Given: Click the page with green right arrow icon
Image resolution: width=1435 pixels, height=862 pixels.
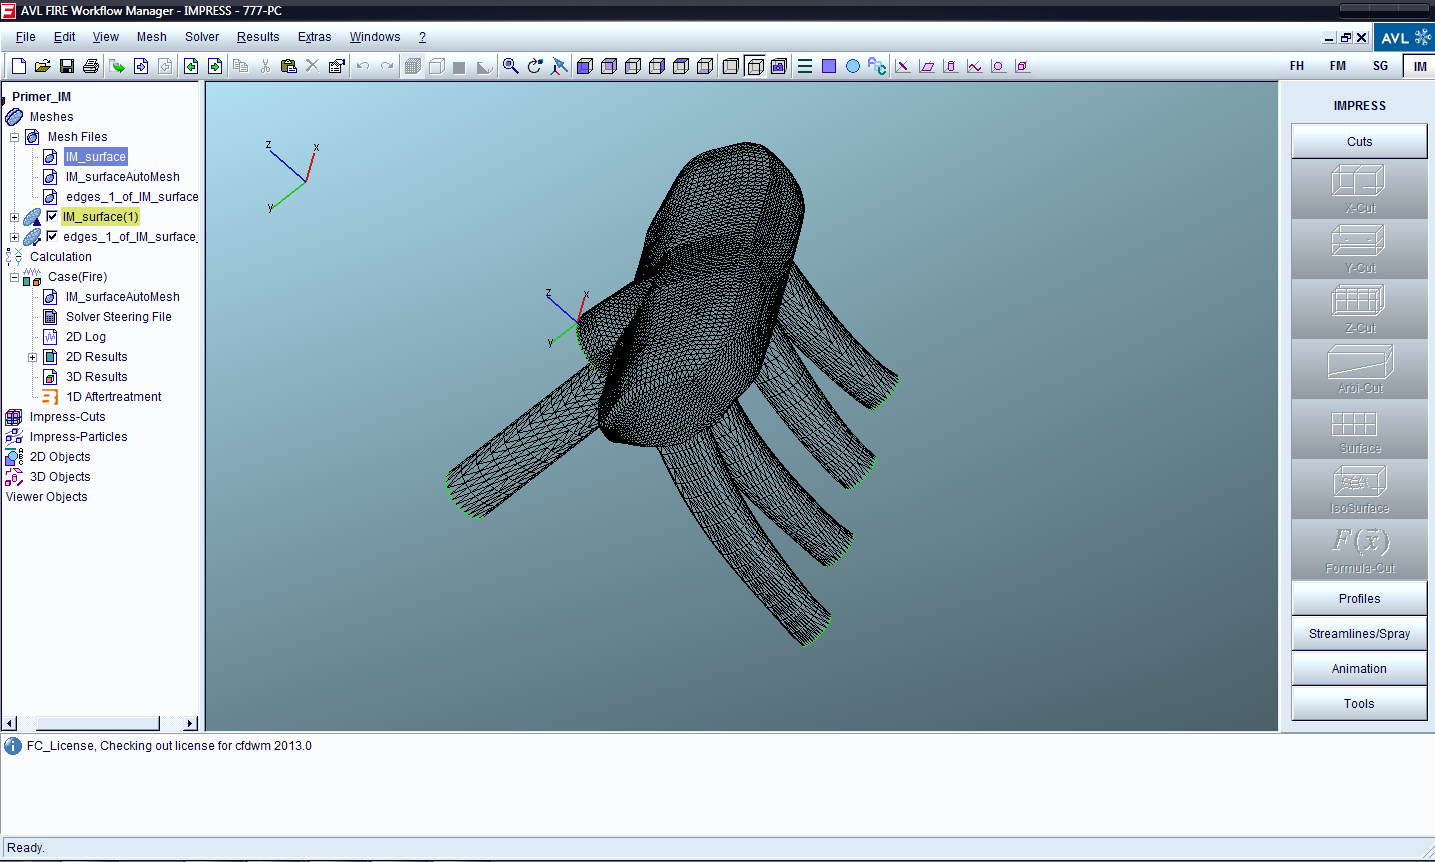Looking at the screenshot, I should tap(215, 66).
